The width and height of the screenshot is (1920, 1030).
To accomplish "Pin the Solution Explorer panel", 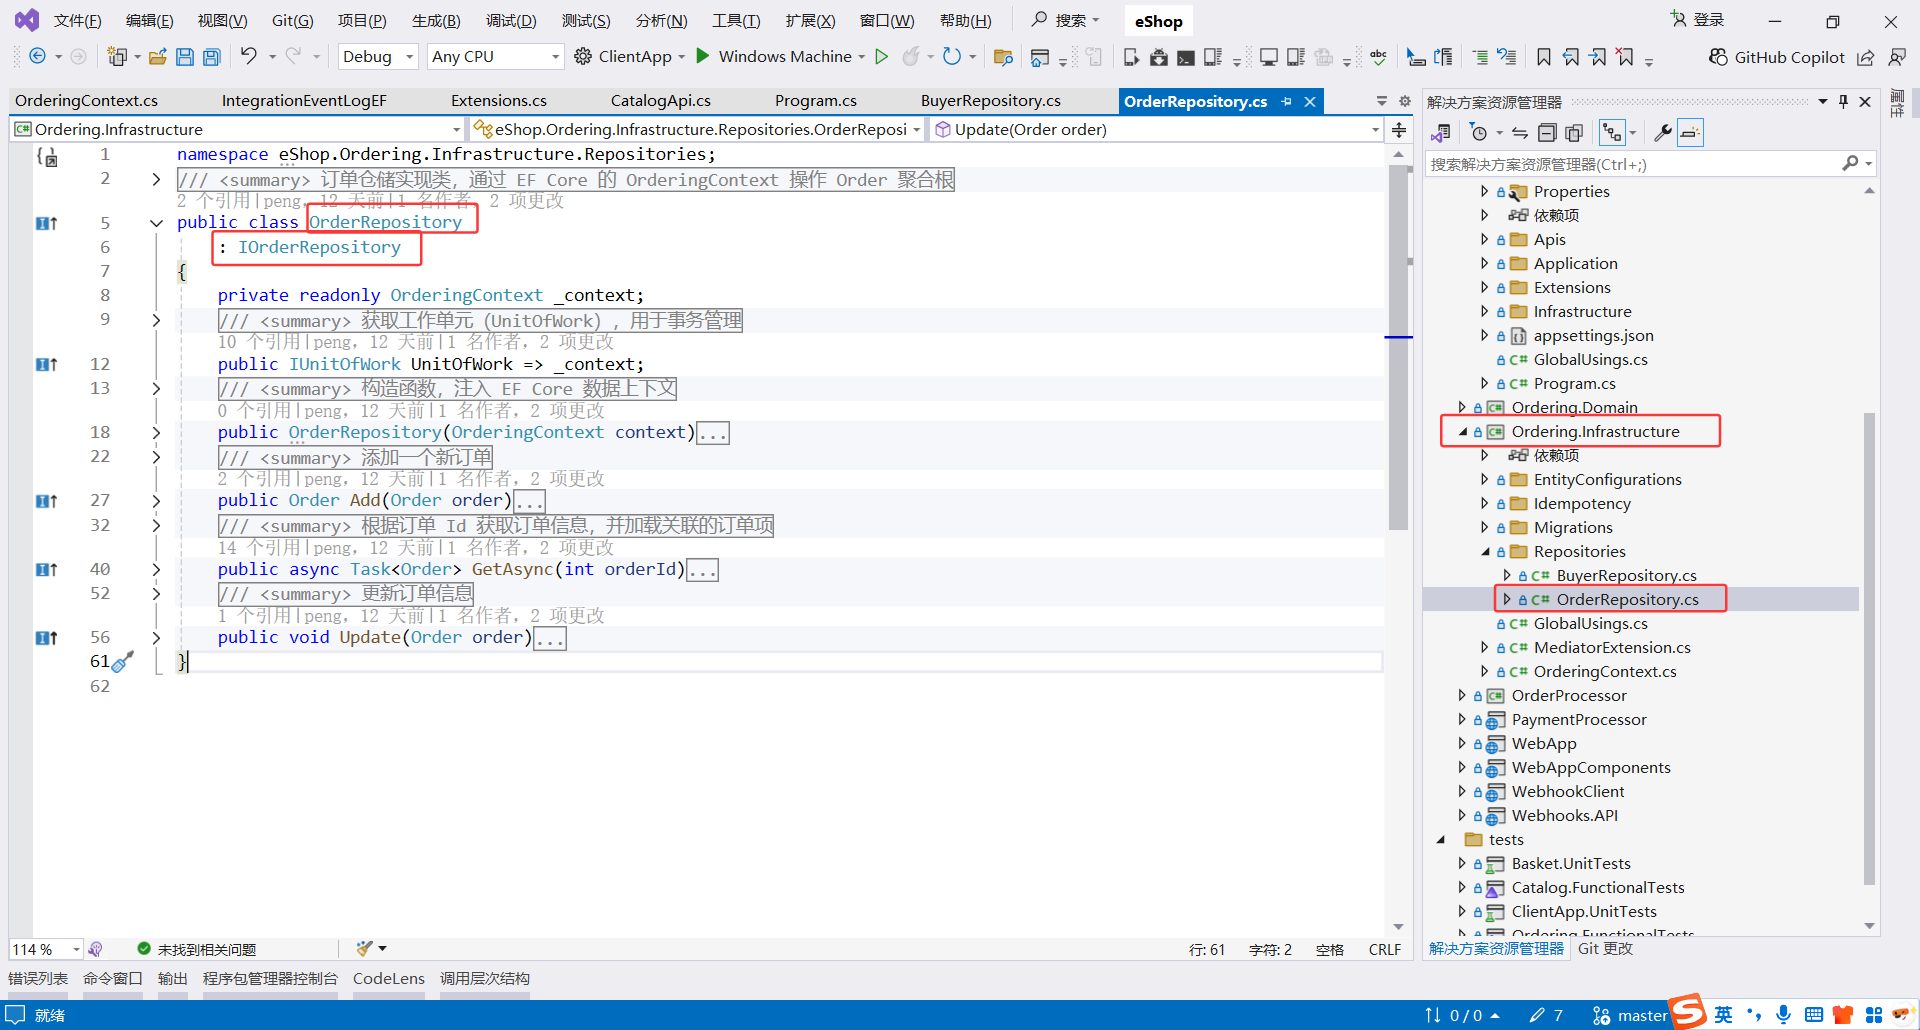I will [1843, 102].
